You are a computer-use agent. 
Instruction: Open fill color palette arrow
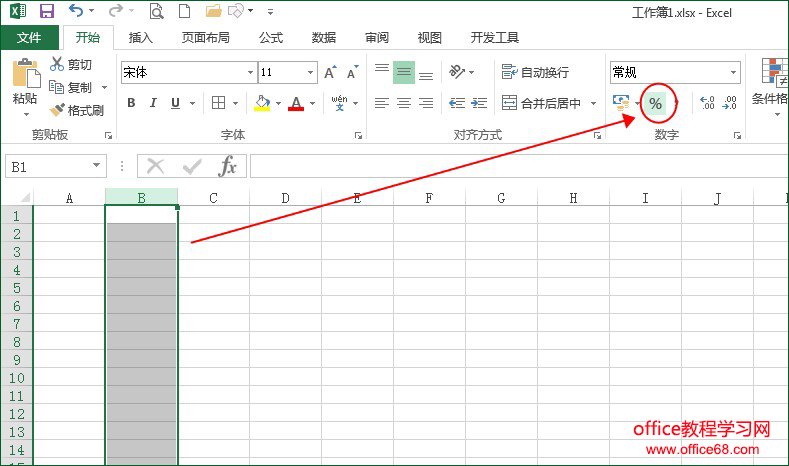[278, 103]
